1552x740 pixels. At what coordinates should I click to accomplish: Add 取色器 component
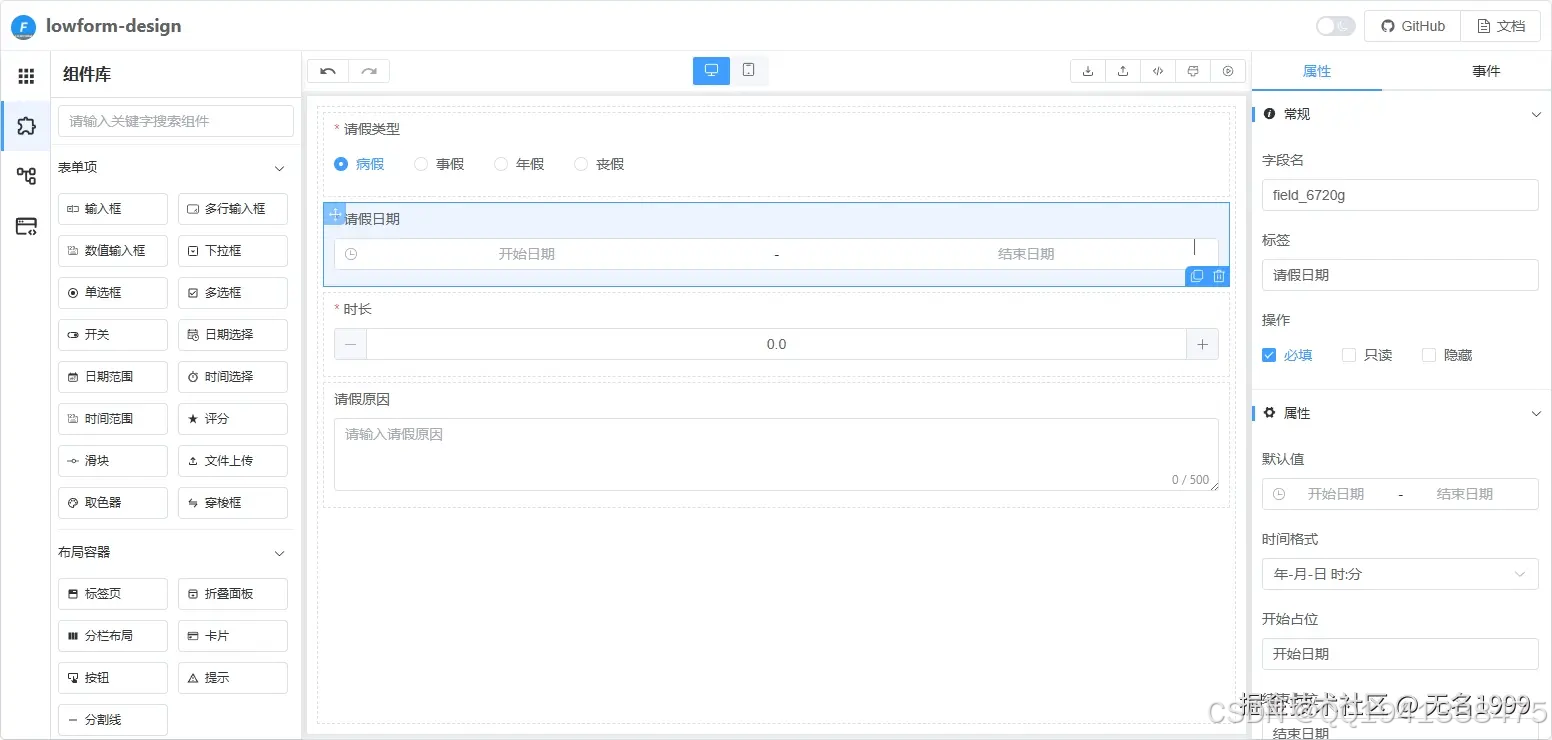(112, 503)
